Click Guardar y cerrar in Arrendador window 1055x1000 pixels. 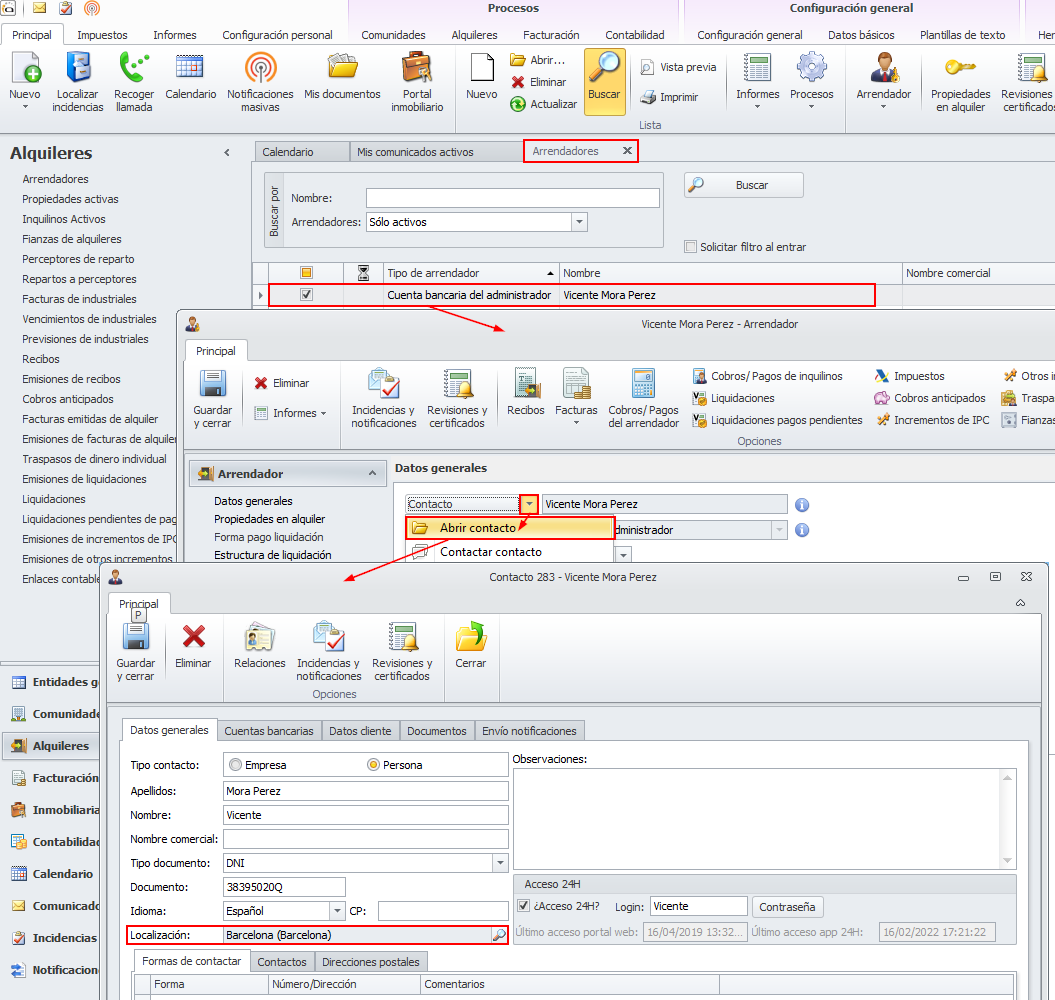[x=212, y=398]
